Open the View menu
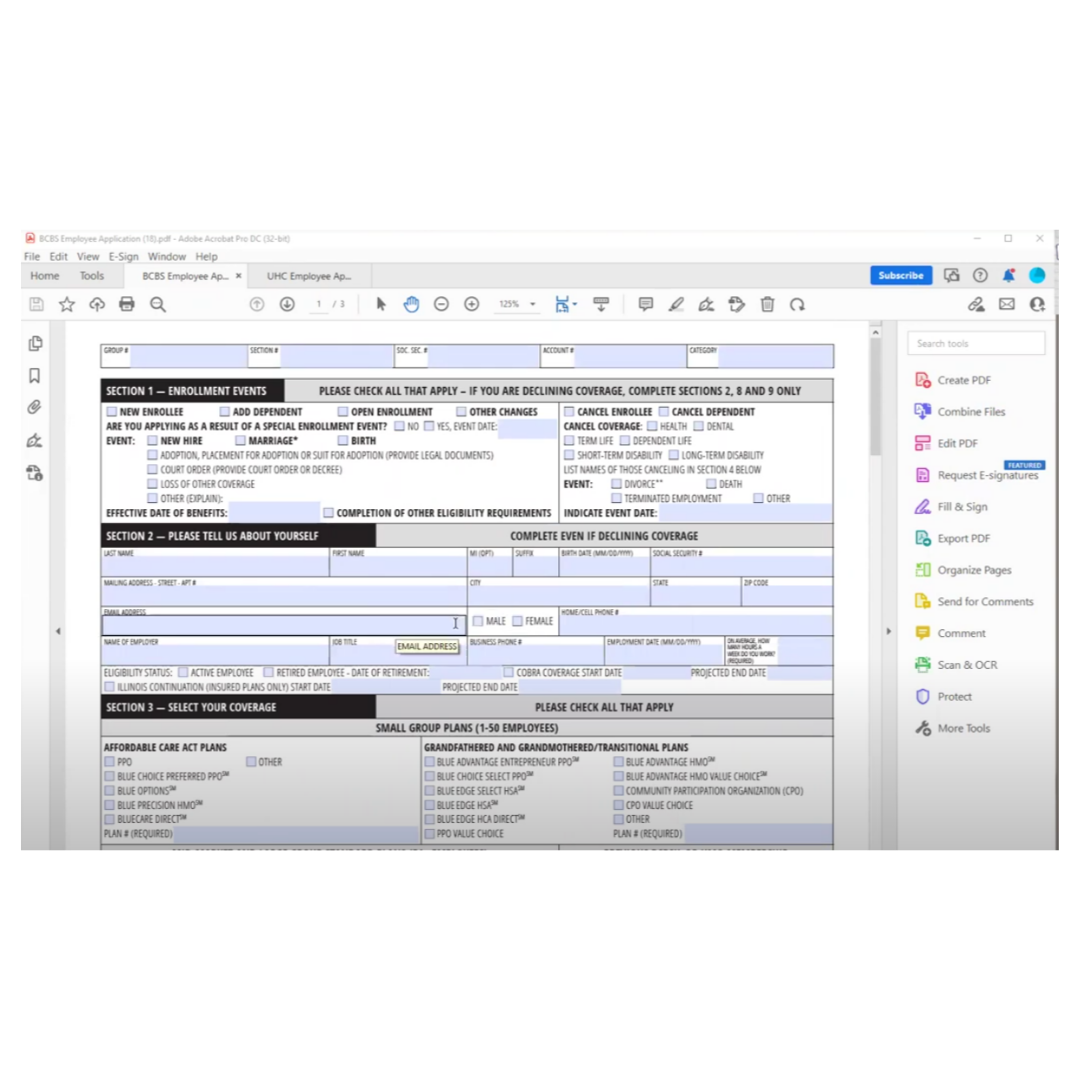1080x1080 pixels. [x=88, y=256]
